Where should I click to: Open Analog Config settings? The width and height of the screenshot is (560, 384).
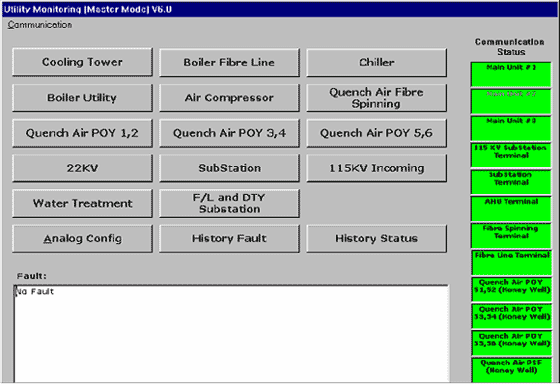(82, 238)
